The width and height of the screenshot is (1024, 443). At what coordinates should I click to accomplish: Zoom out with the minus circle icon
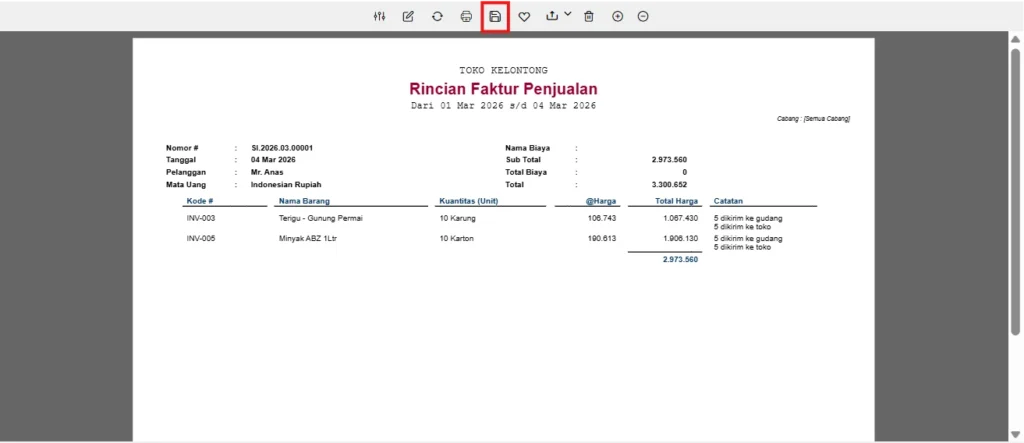click(x=643, y=16)
